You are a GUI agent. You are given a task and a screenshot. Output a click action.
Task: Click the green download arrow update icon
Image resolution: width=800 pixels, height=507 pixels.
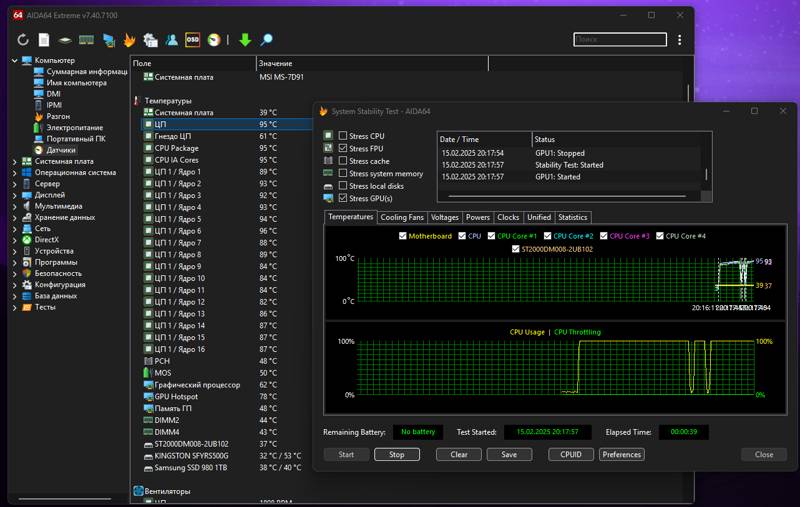[245, 40]
